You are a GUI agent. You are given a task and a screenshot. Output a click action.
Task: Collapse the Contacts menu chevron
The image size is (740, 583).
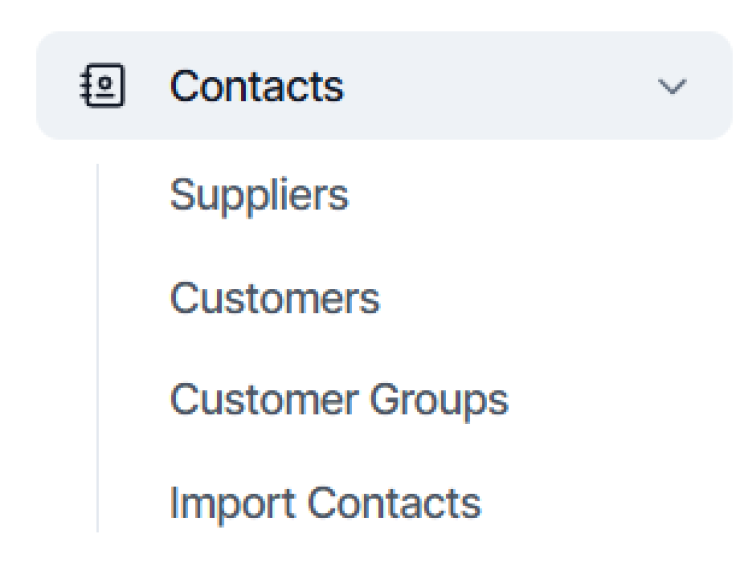point(673,87)
